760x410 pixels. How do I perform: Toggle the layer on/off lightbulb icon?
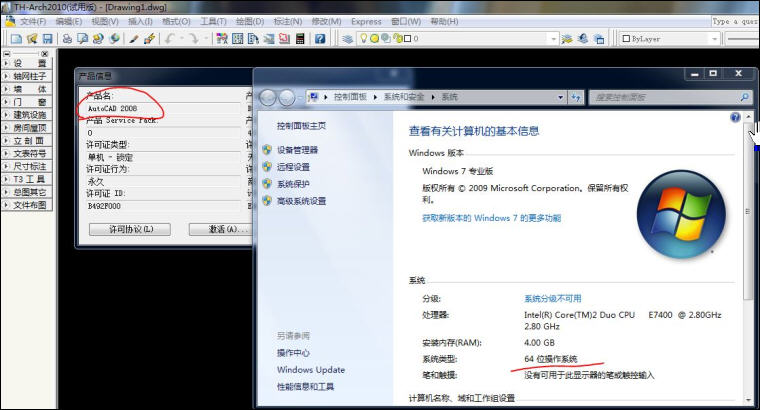click(x=364, y=38)
